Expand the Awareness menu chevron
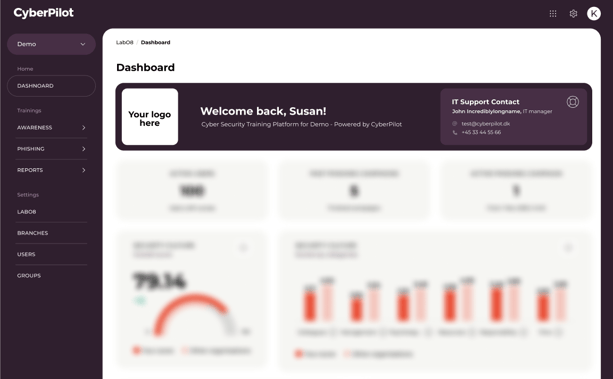Screen dimensions: 613x379 (83, 128)
